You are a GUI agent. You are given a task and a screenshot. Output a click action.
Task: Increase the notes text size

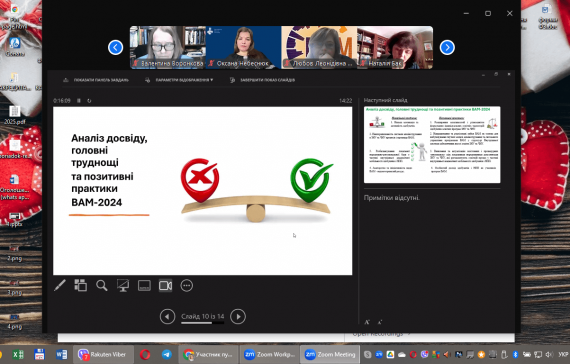(x=367, y=322)
